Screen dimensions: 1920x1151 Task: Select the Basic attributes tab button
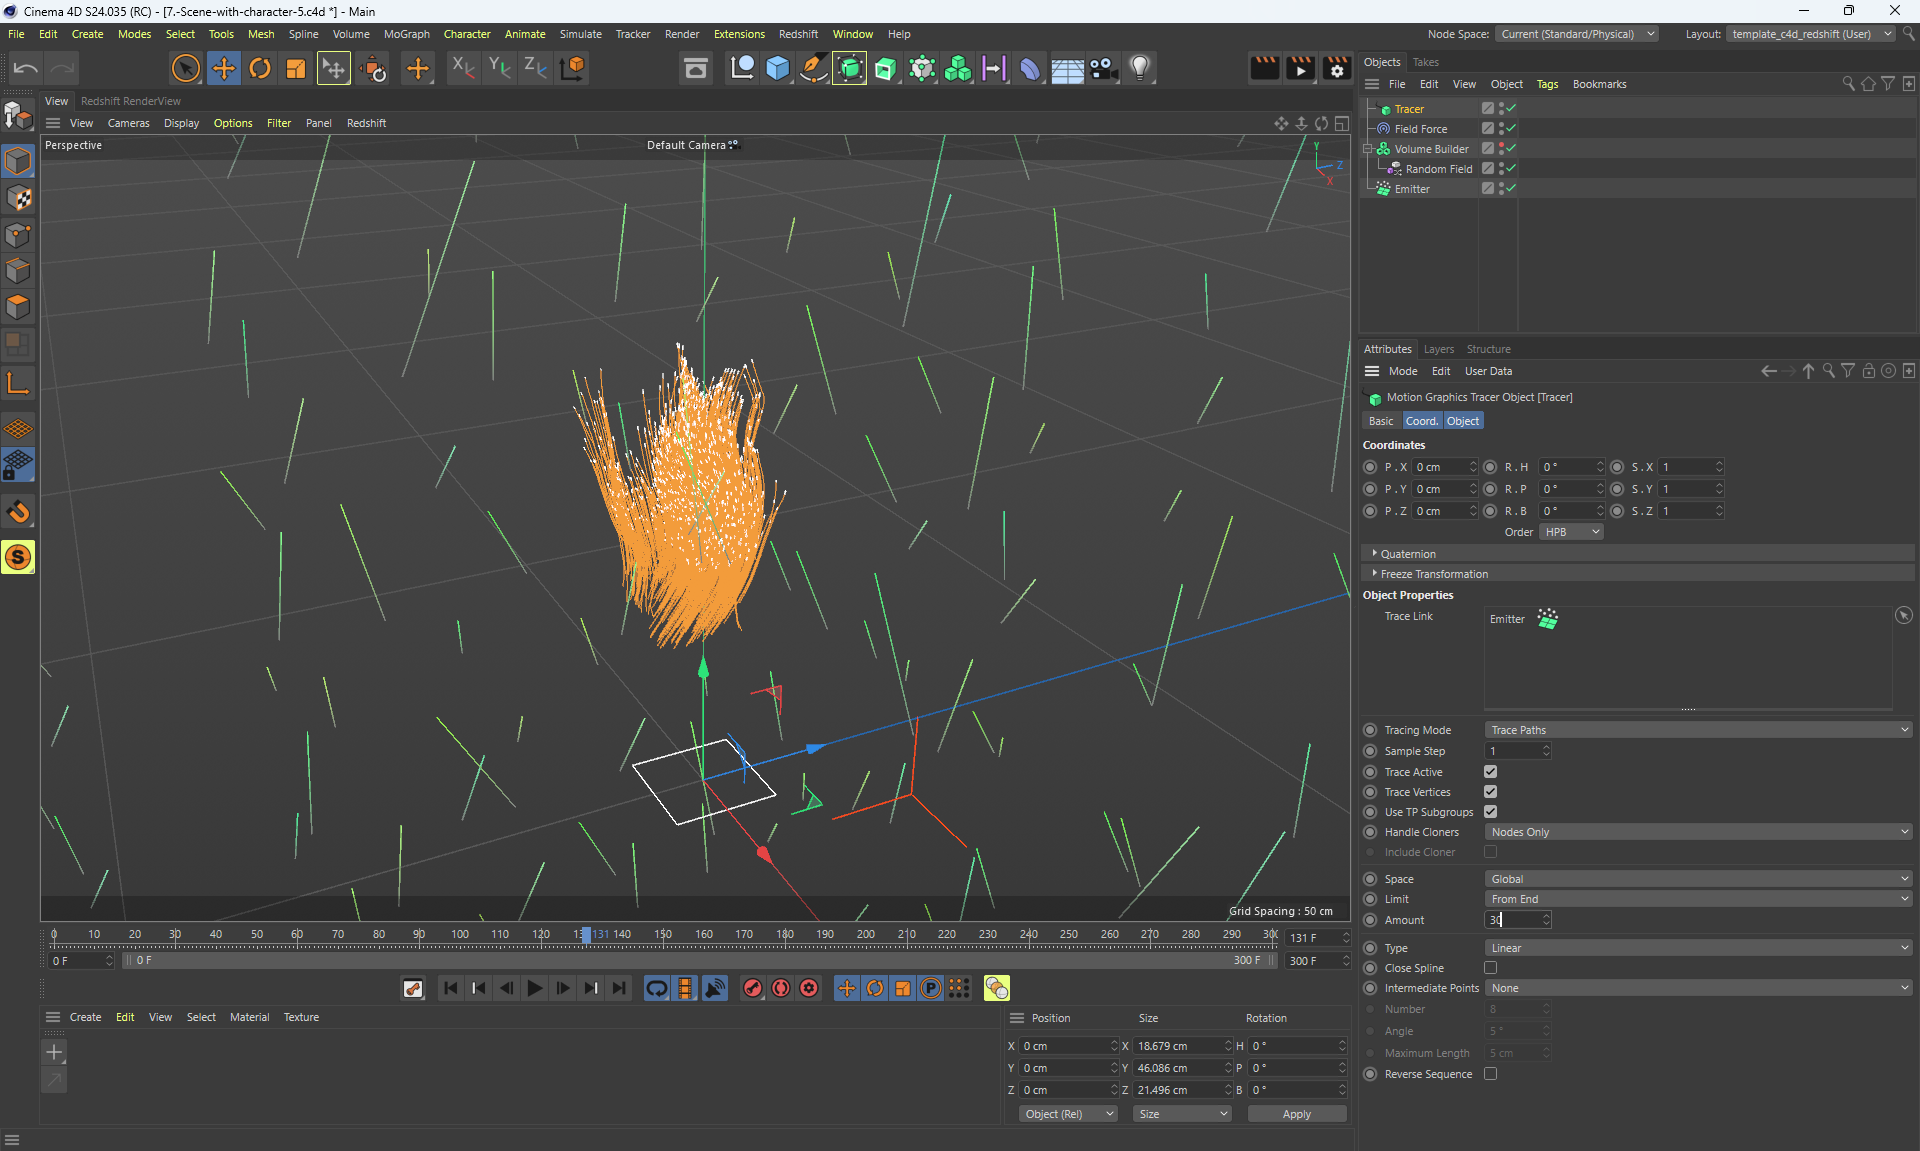[1380, 421]
